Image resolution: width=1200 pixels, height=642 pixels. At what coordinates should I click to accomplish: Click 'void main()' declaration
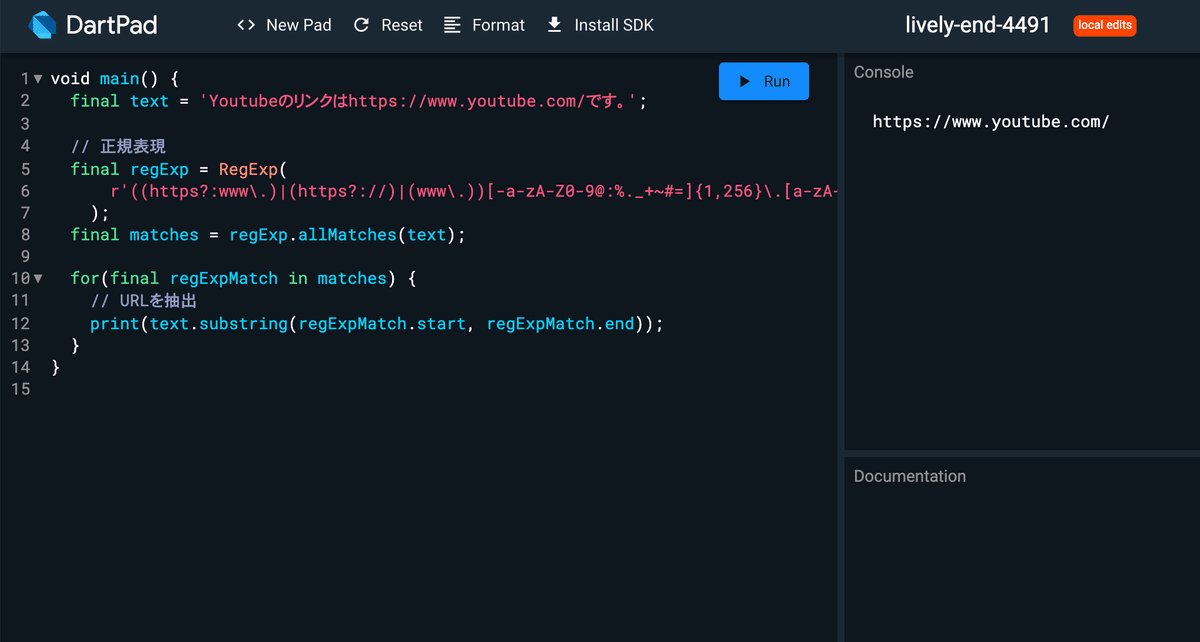(x=104, y=78)
